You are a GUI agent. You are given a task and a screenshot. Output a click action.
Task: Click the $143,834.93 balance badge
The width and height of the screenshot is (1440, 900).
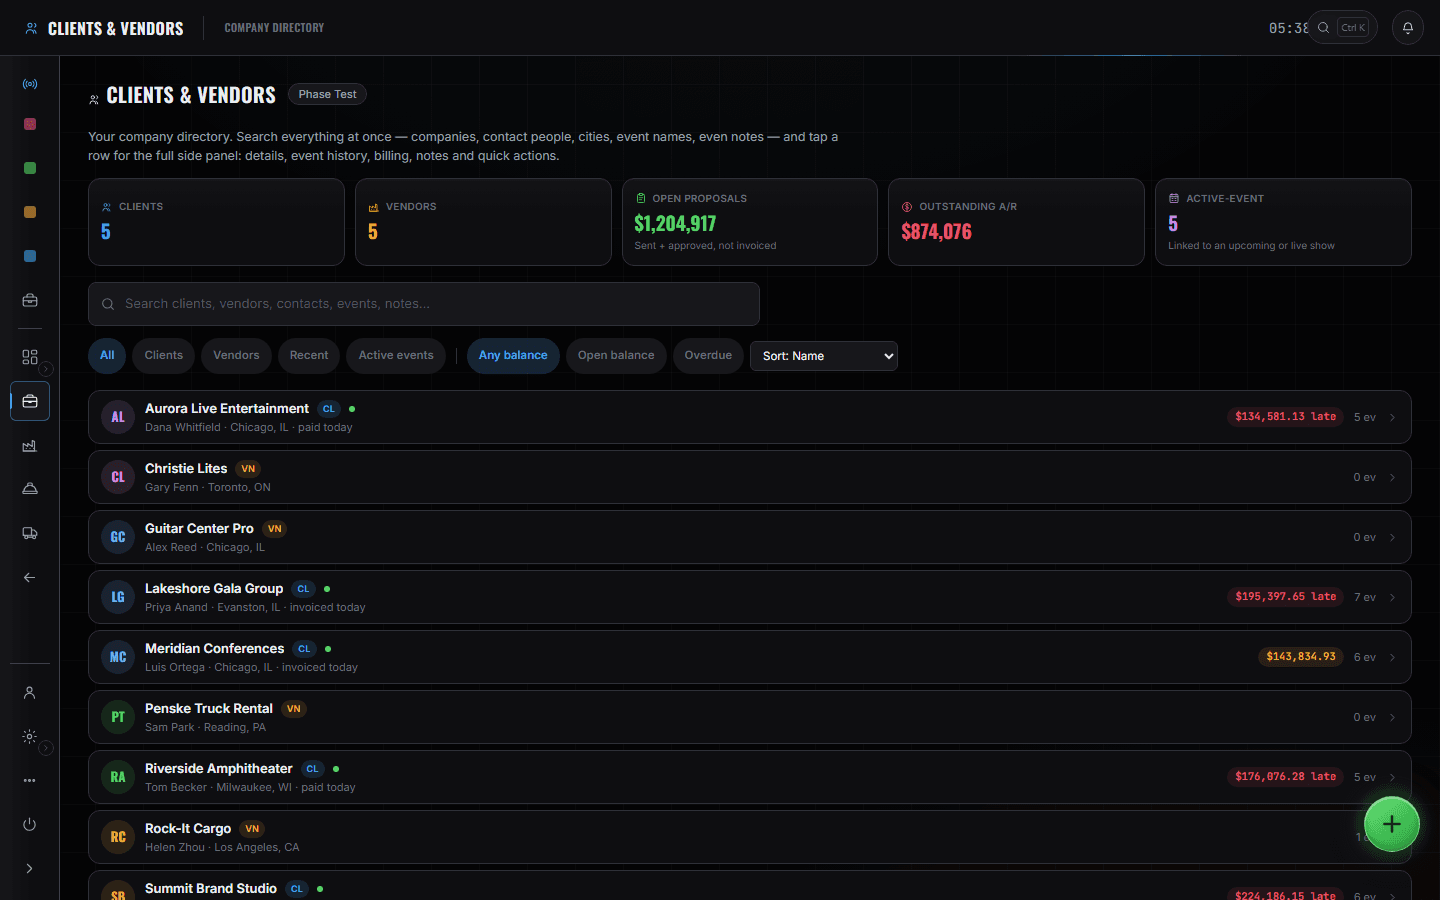point(1301,657)
